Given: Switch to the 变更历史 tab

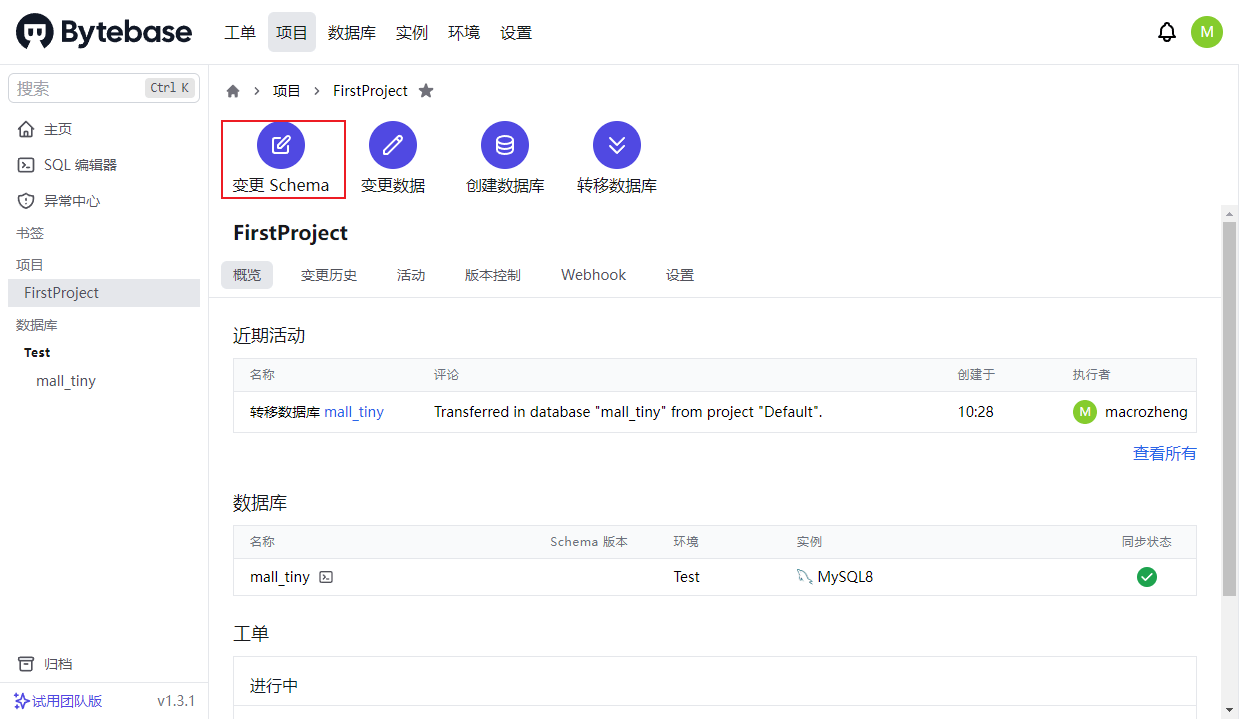Looking at the screenshot, I should 329,275.
